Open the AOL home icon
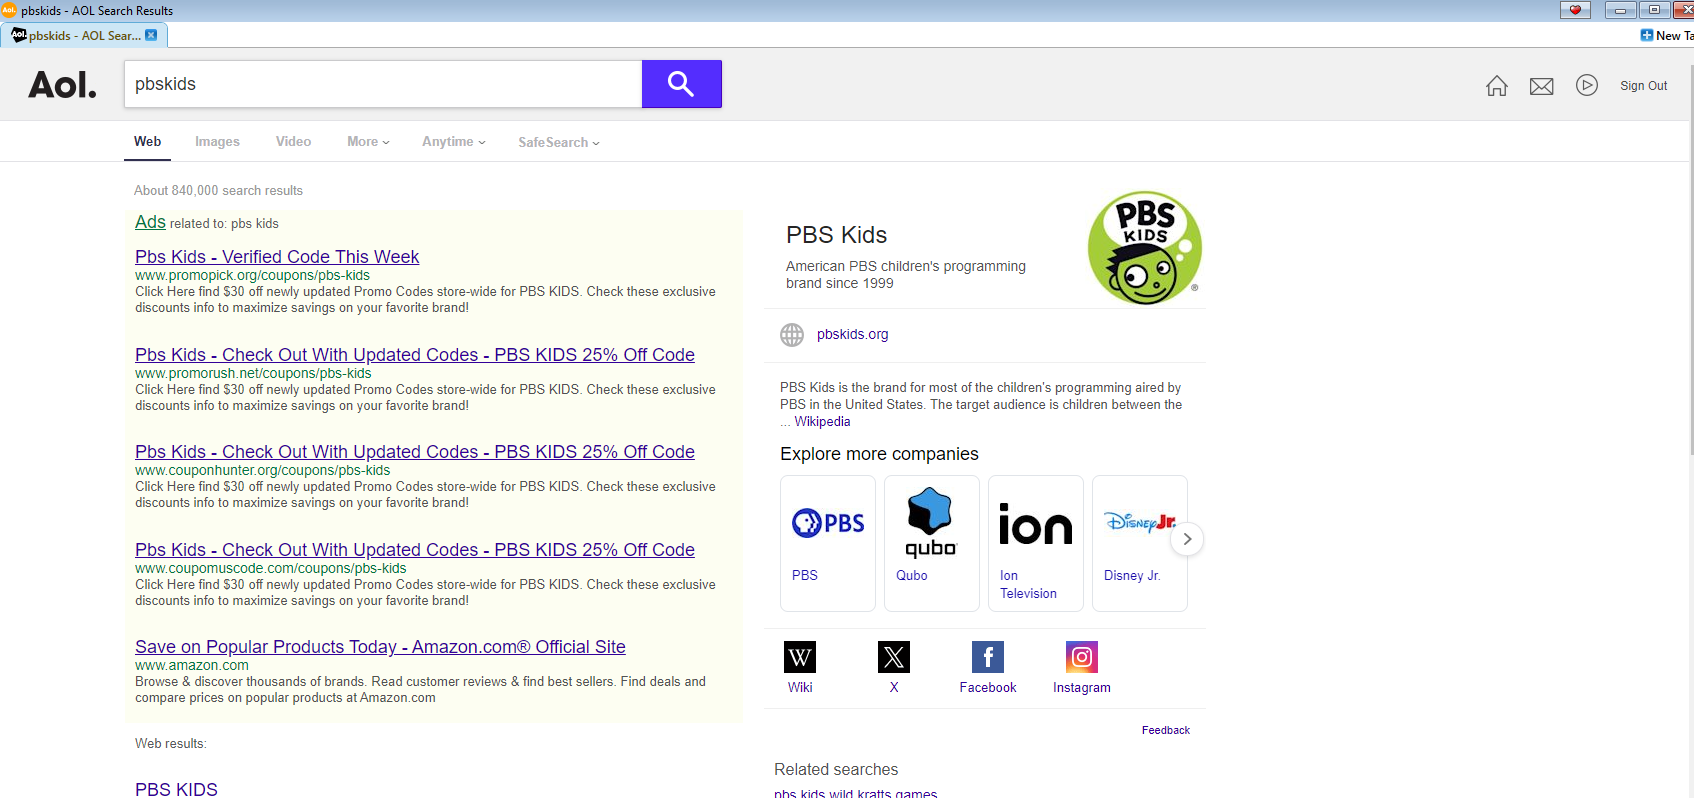Image resolution: width=1694 pixels, height=798 pixels. 1497,86
